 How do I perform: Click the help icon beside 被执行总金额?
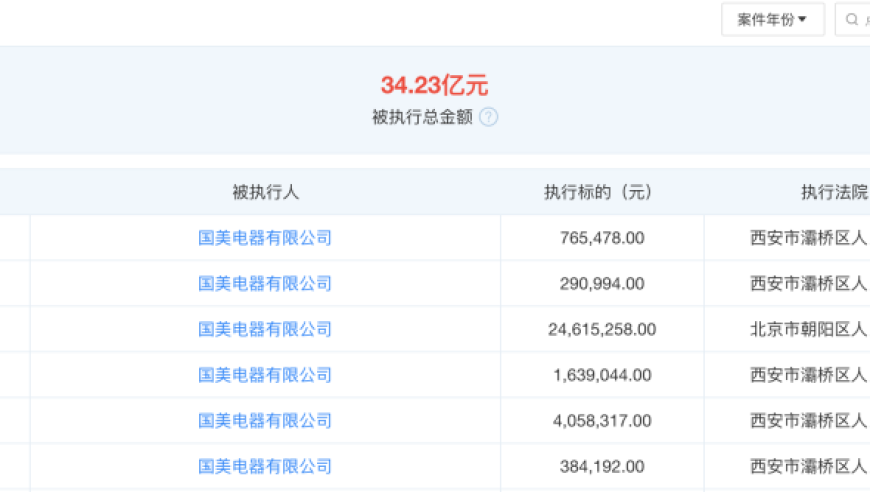(488, 117)
